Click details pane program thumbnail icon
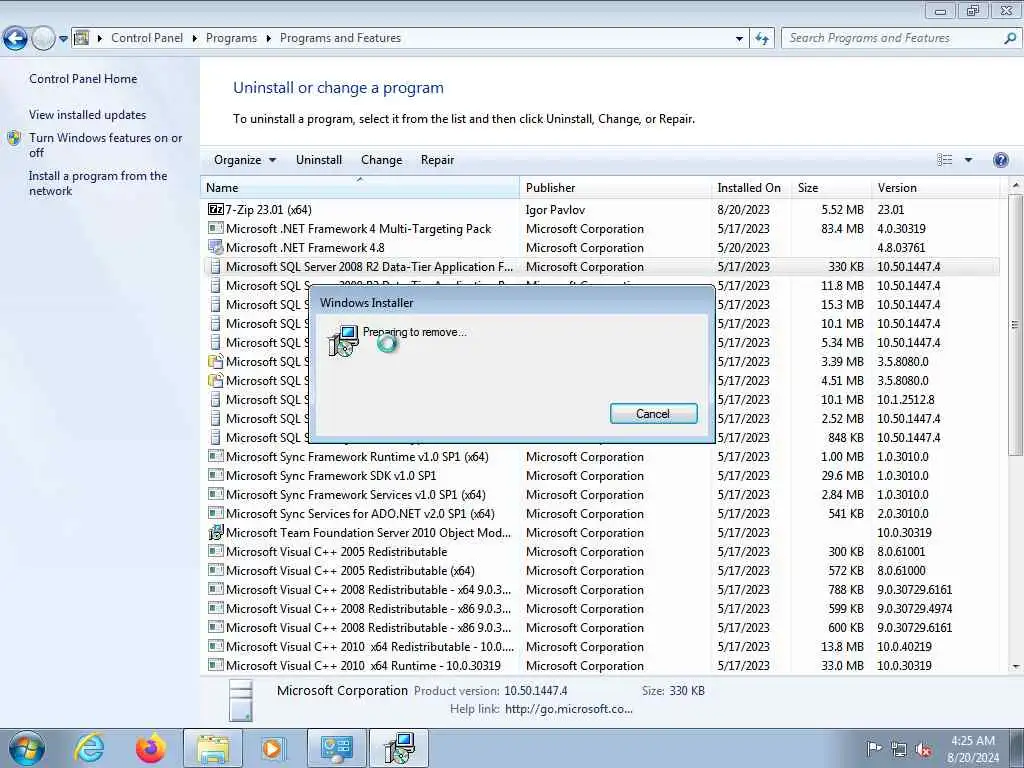 click(x=241, y=700)
